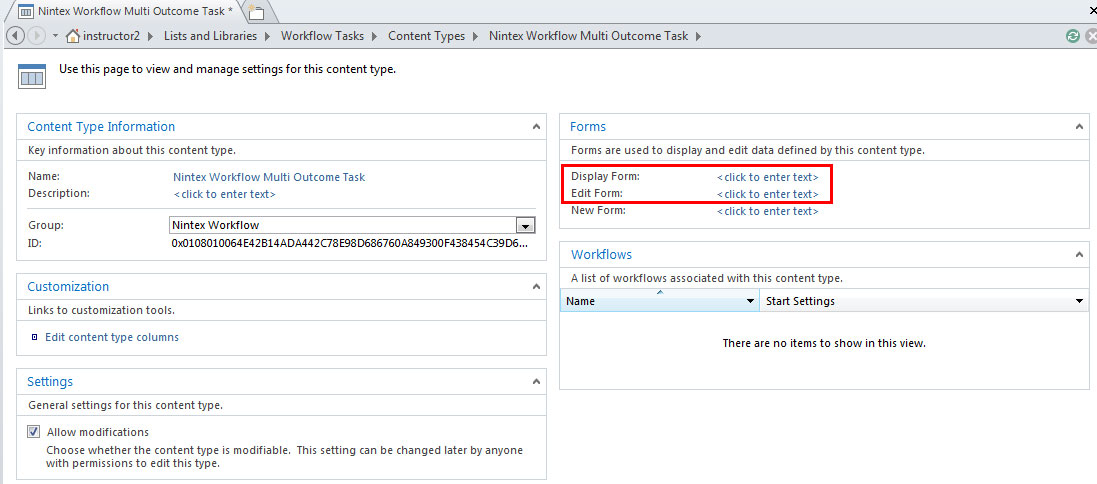
Task: Collapse the Forms section
Action: [1079, 127]
